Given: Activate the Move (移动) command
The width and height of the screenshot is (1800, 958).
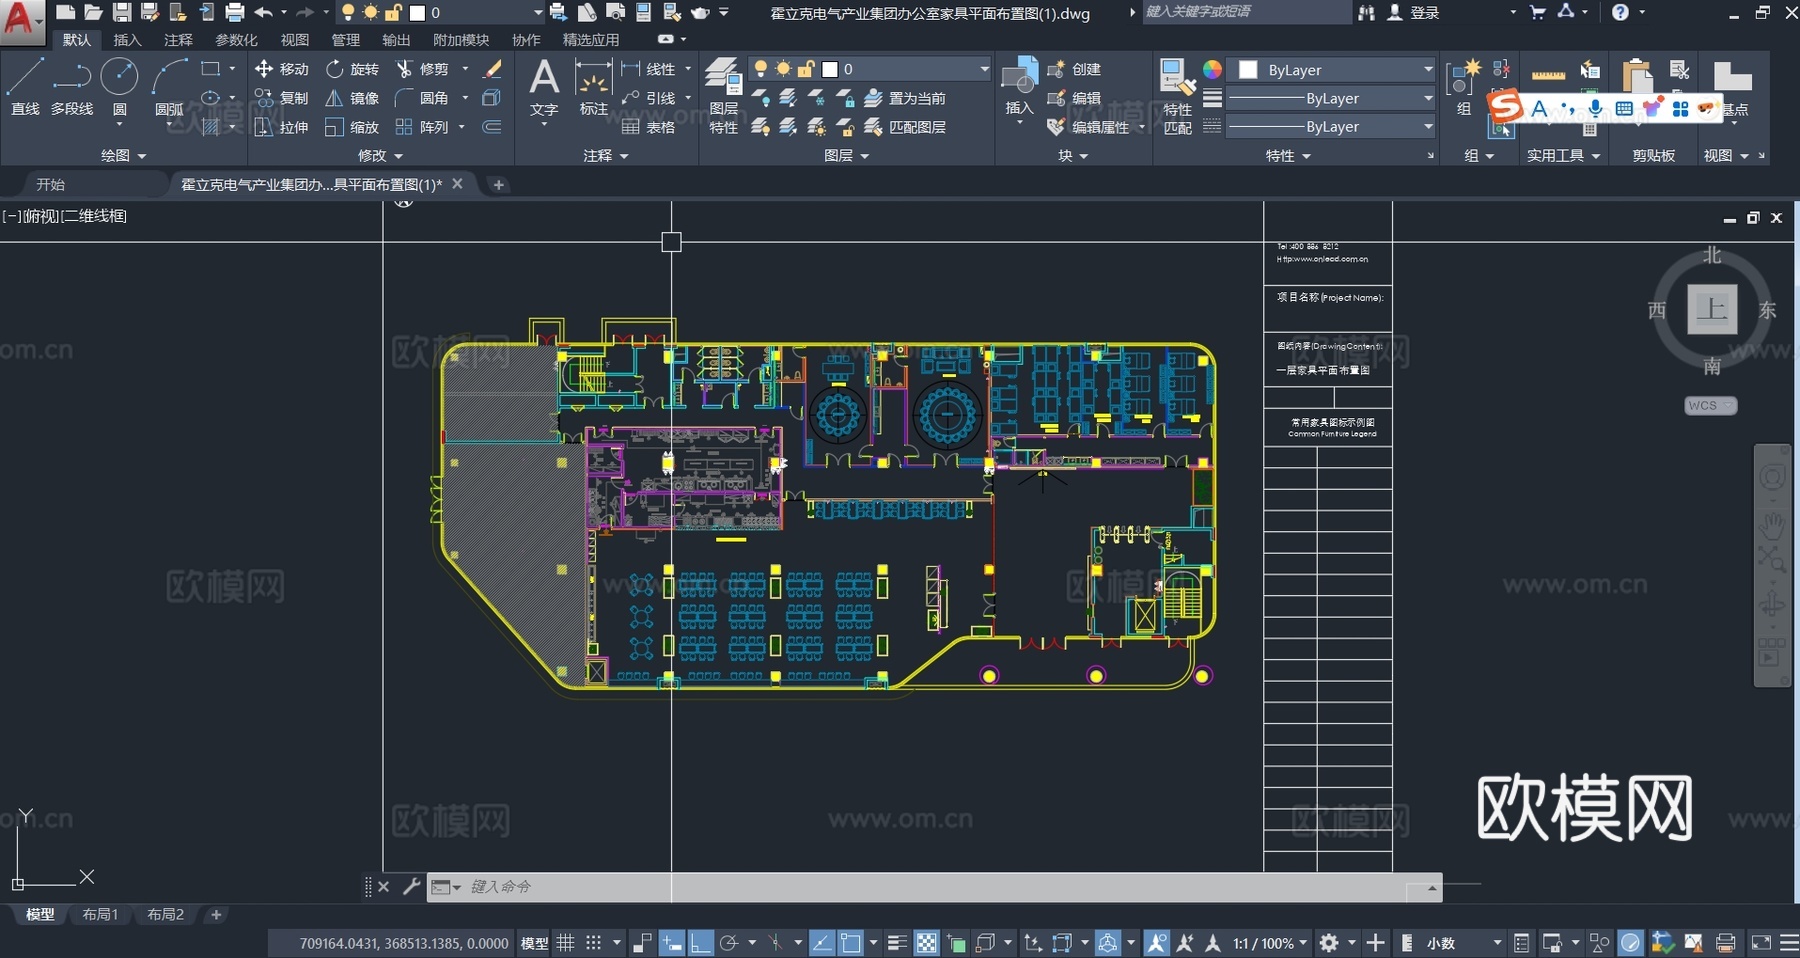Looking at the screenshot, I should pyautogui.click(x=282, y=69).
